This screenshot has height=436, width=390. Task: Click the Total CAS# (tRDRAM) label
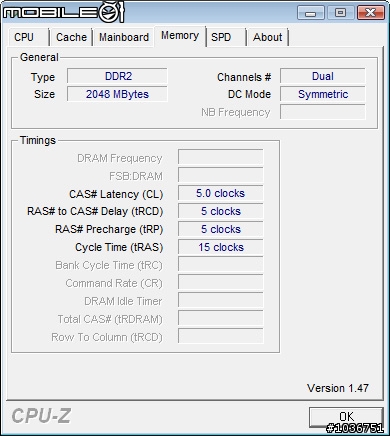110,320
